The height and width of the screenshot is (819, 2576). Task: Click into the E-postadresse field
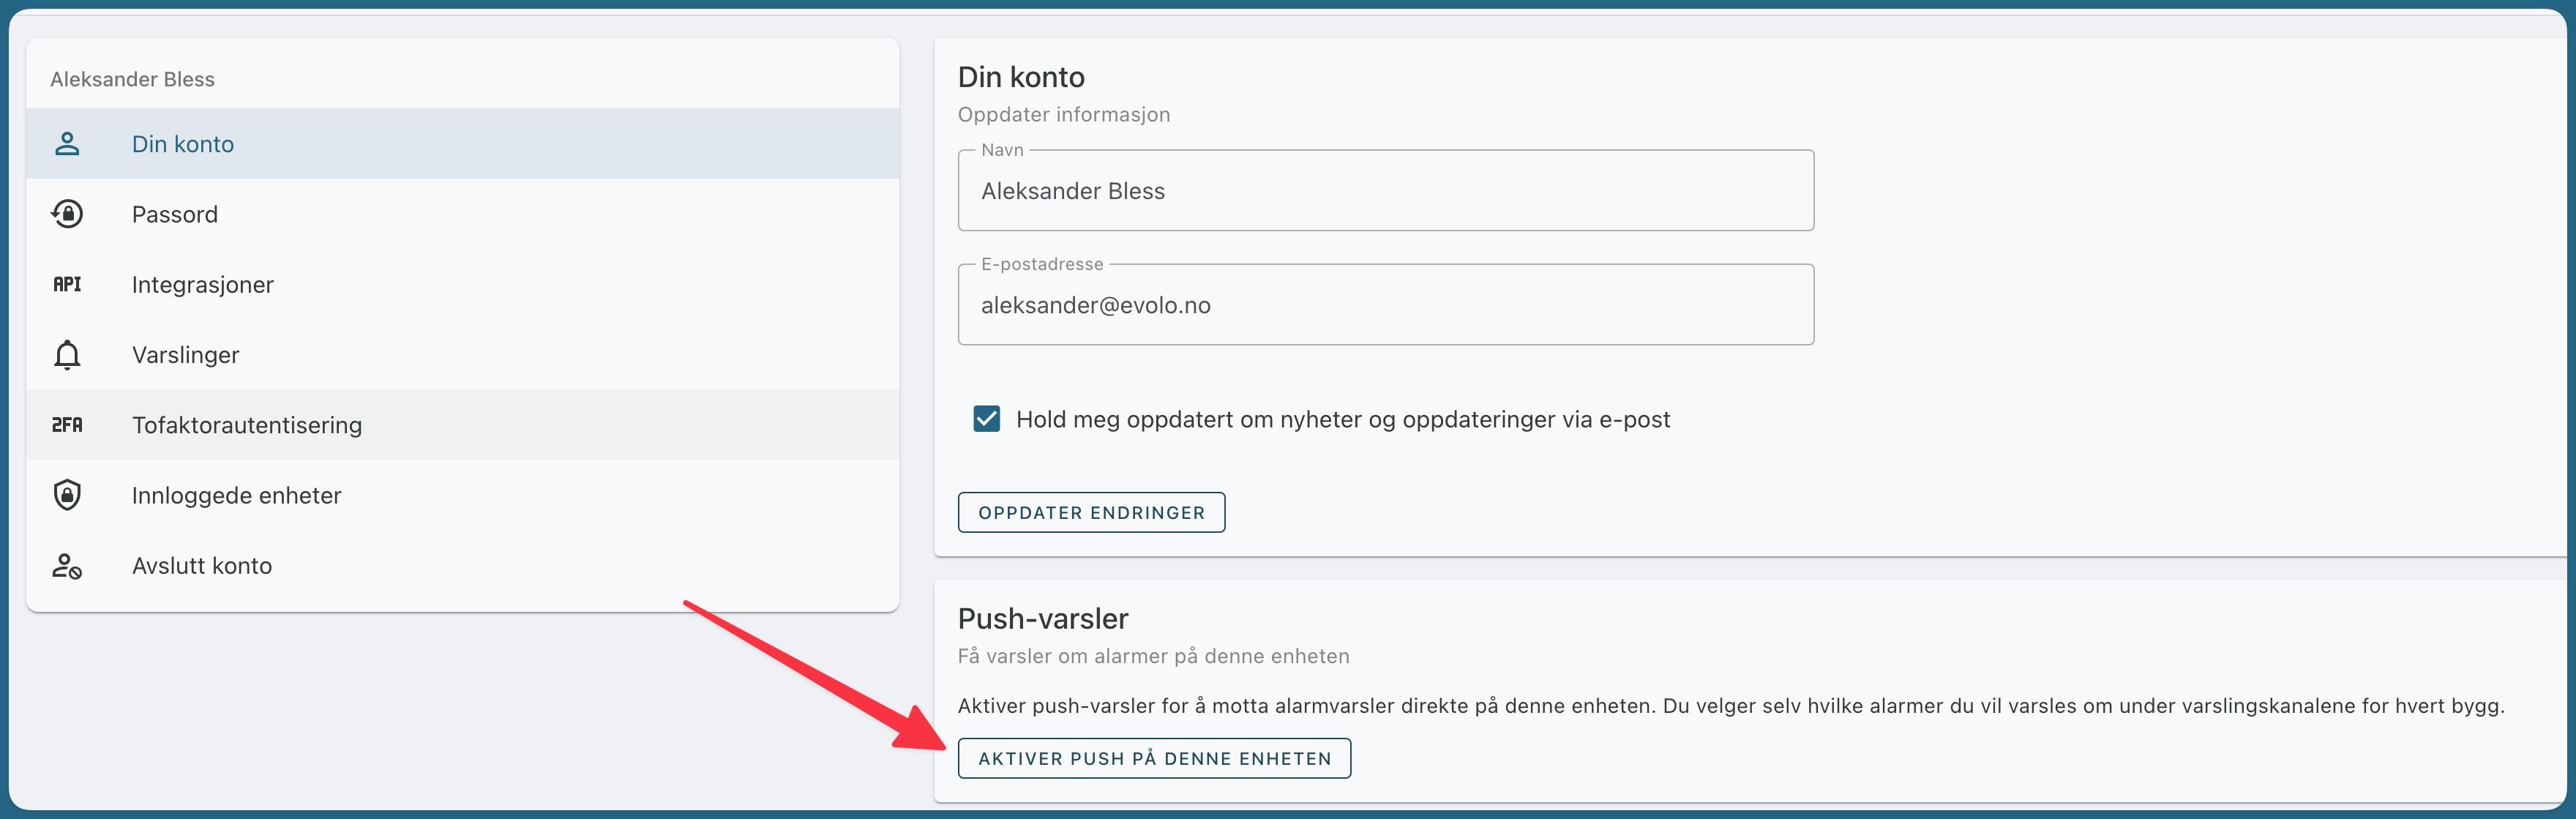(1385, 305)
